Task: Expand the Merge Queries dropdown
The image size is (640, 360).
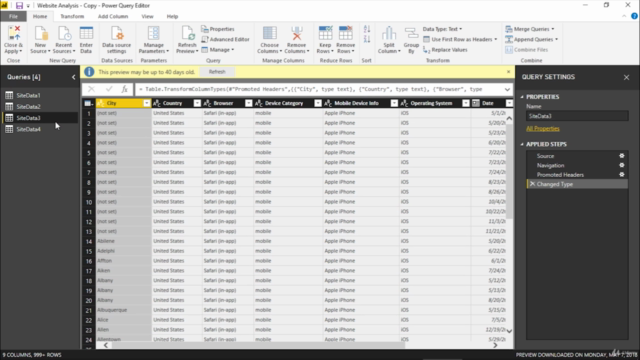Action: tap(553, 29)
